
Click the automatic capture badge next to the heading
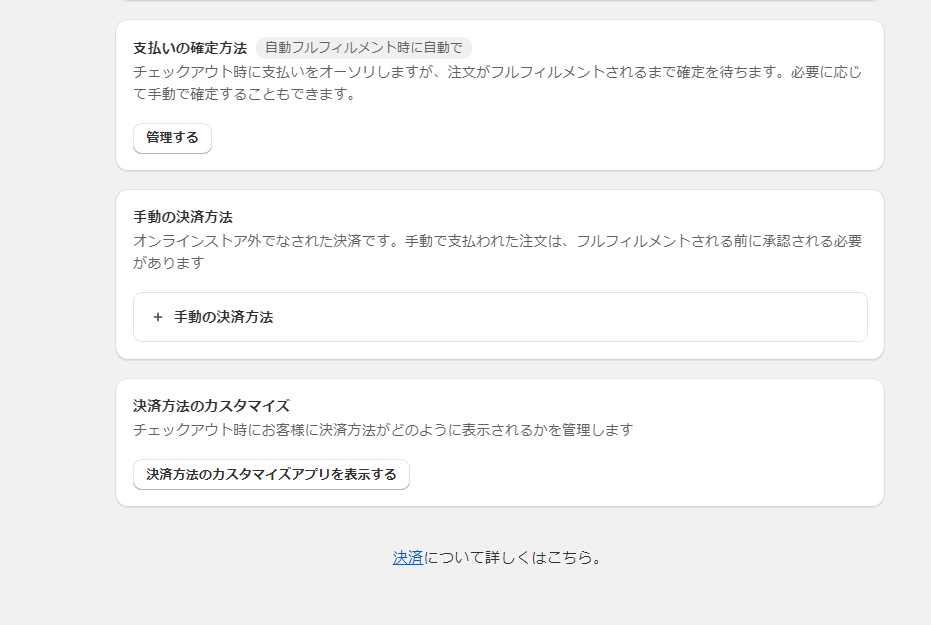366,46
